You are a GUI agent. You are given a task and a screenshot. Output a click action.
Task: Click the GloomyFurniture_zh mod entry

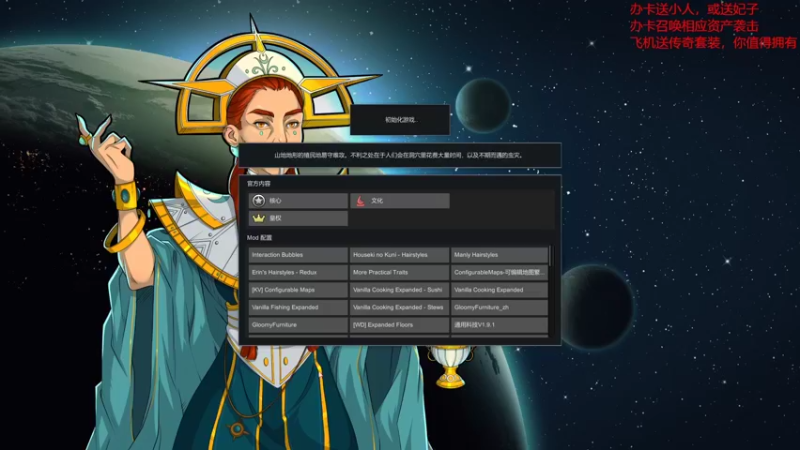tap(499, 307)
